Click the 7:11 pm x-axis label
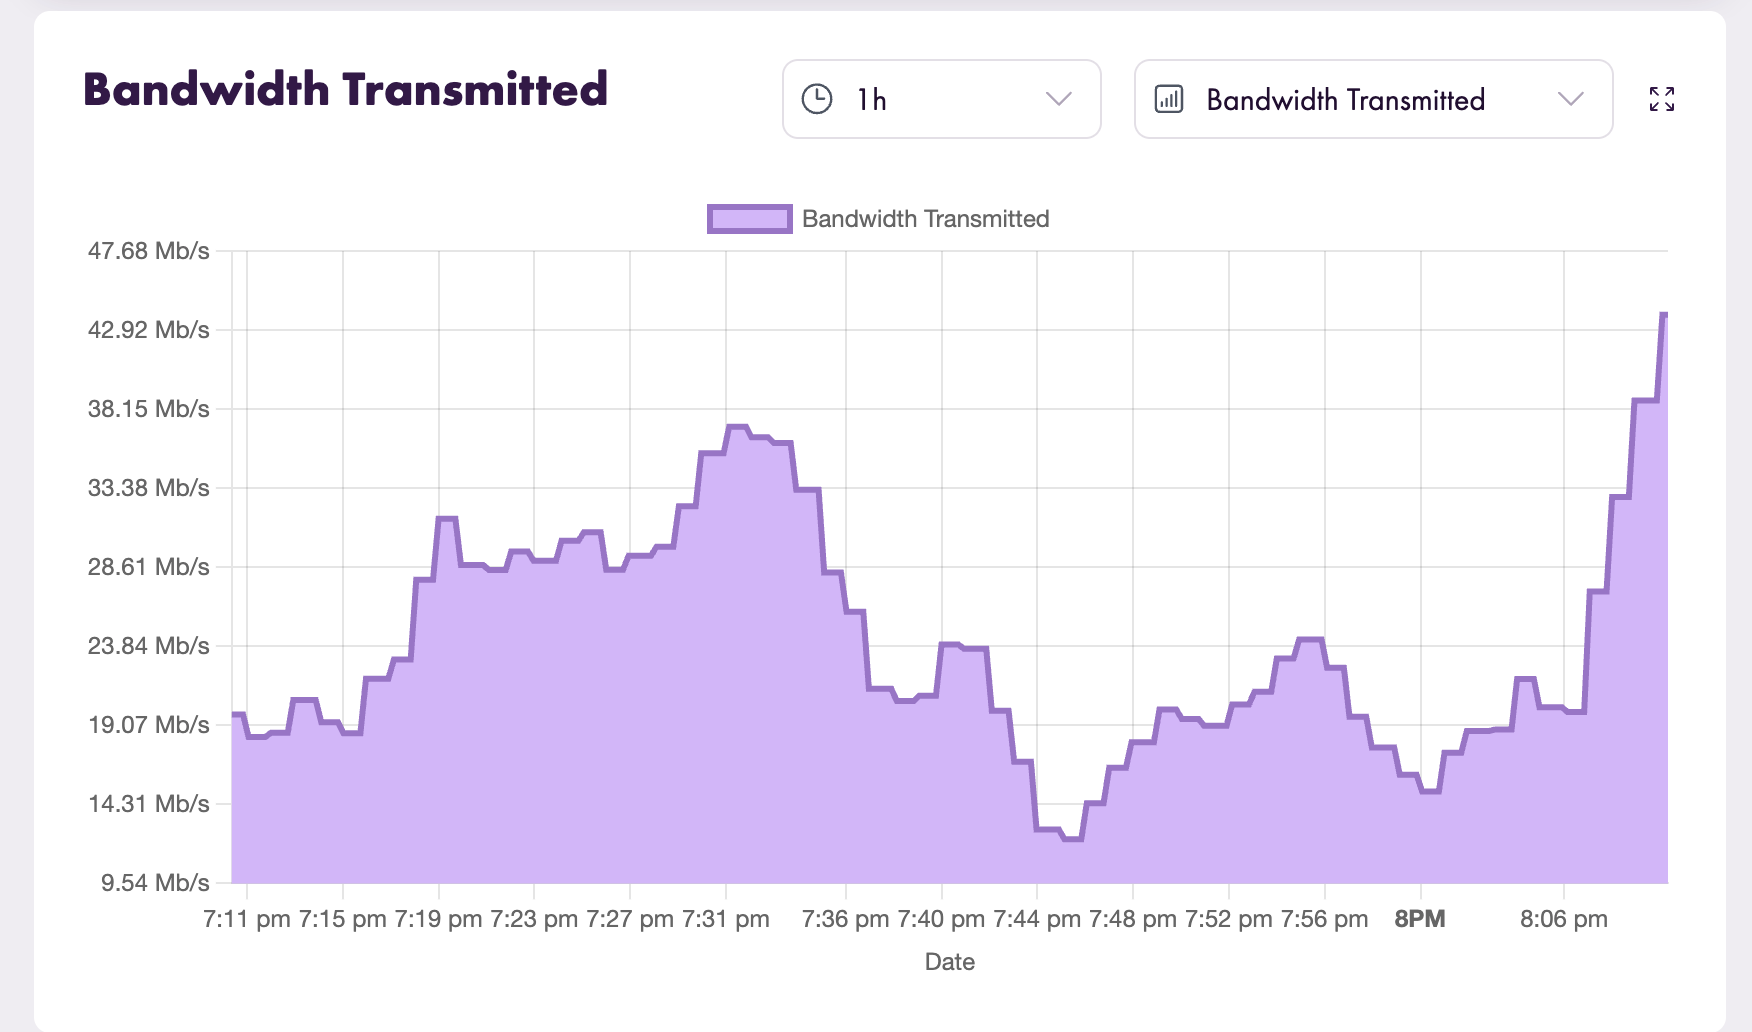The width and height of the screenshot is (1752, 1032). click(x=247, y=919)
